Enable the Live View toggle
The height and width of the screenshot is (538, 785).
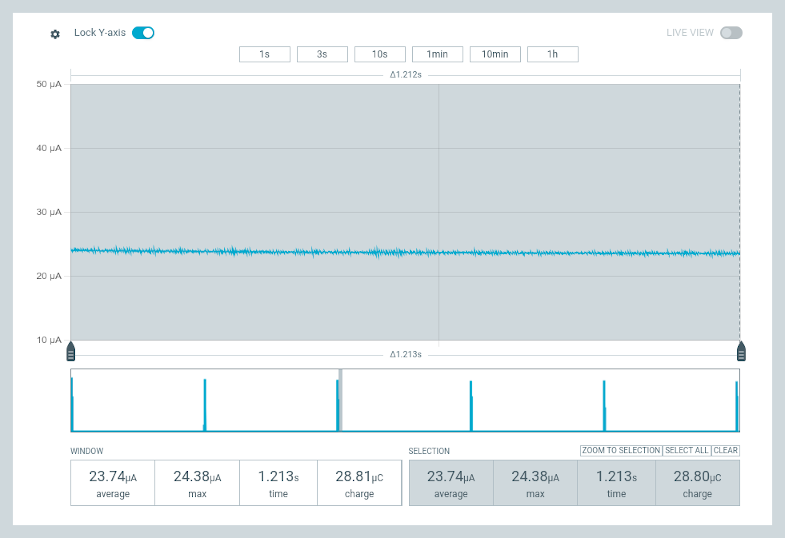[x=731, y=33]
